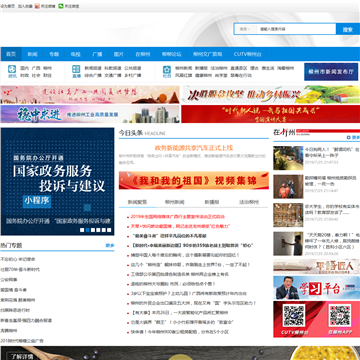Open the 更多 link beside 热门专题
Viewport: 360px width, 360px height.
pos(110,245)
